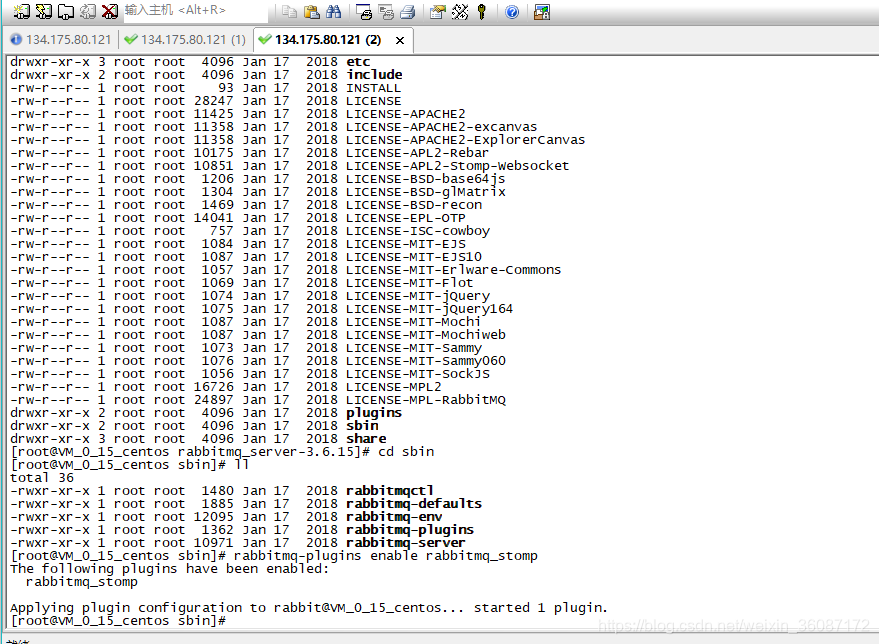This screenshot has height=644, width=879.
Task: Click the 'rabbitmq-plugins enable rabbitmq_stomp' command
Action: 386,555
